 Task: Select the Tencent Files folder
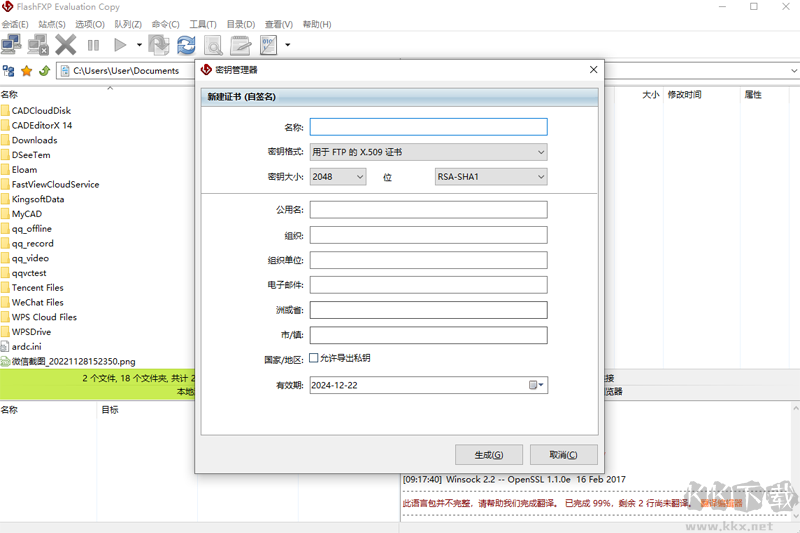[38, 288]
